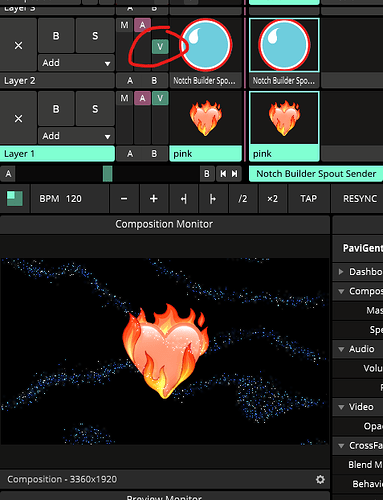
Task: Click the crossfader next clip icon
Action: 235,174
